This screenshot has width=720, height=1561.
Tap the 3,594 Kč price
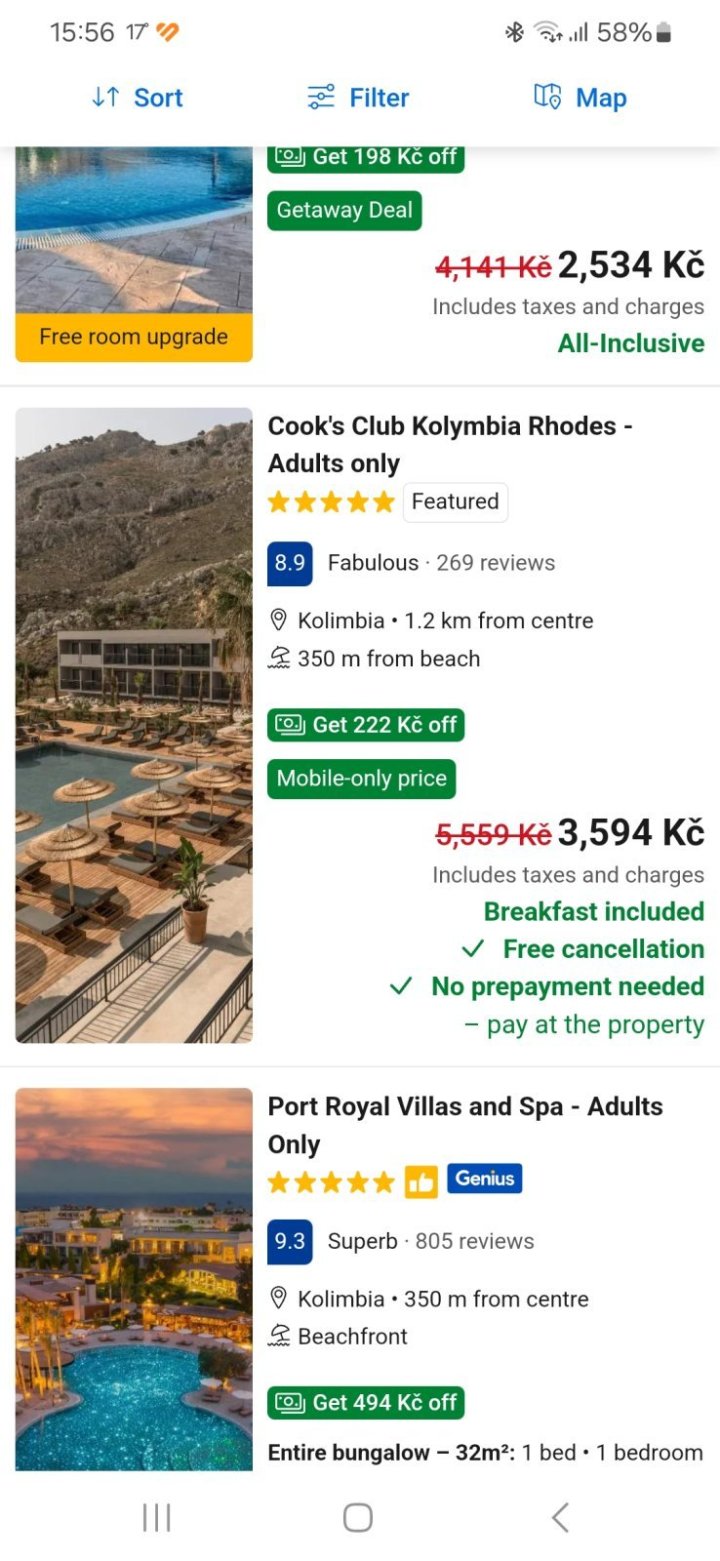[x=630, y=832]
